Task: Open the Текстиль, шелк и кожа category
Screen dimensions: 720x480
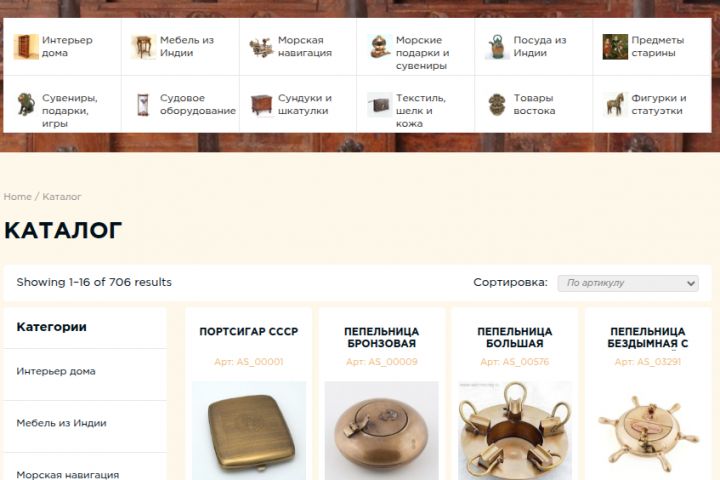Action: (416, 105)
